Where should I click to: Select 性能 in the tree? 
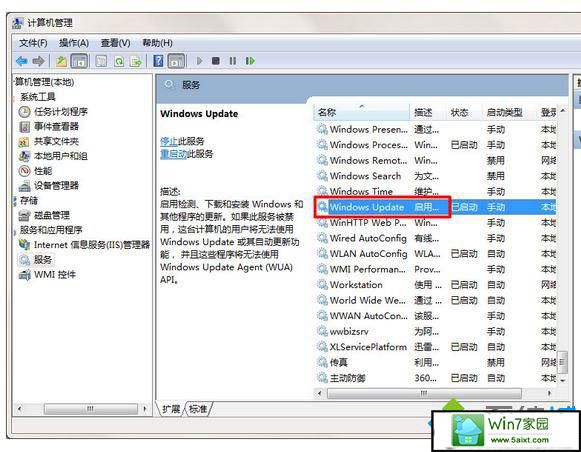(36, 171)
